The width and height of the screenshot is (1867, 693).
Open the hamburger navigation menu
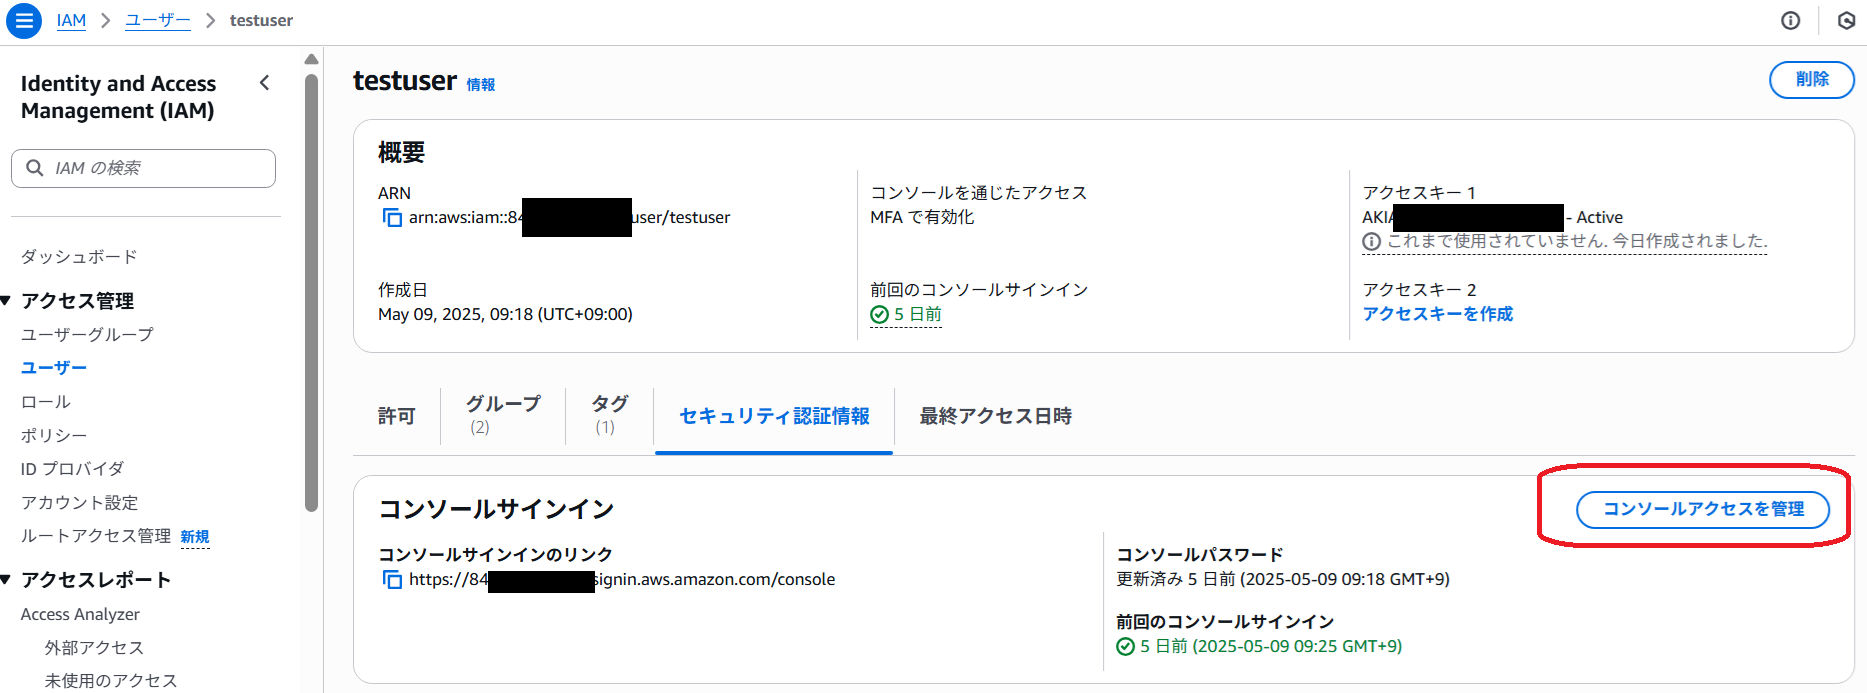[x=24, y=20]
